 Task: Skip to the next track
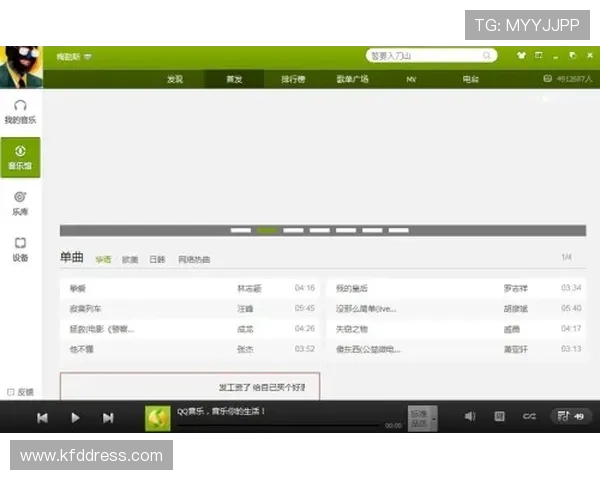pyautogui.click(x=108, y=418)
